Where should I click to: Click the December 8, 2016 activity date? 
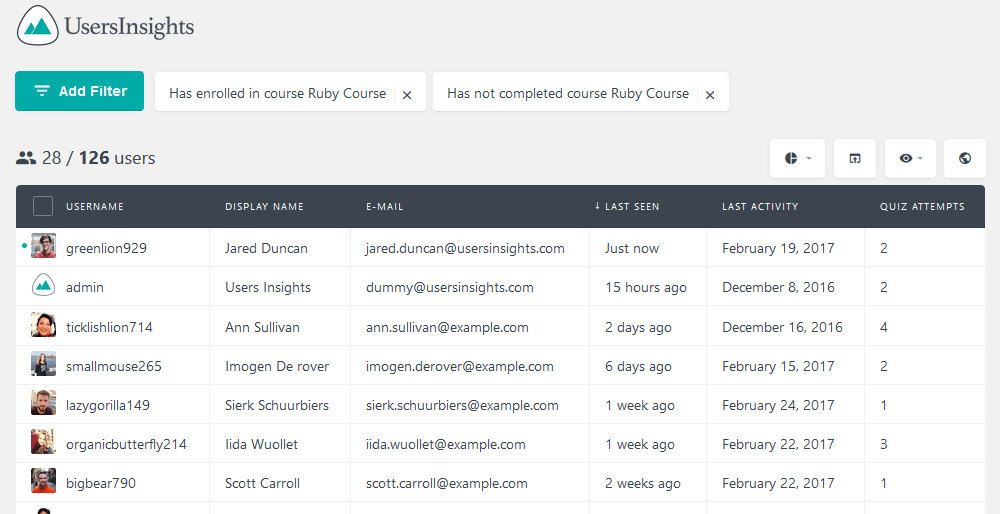(x=778, y=288)
